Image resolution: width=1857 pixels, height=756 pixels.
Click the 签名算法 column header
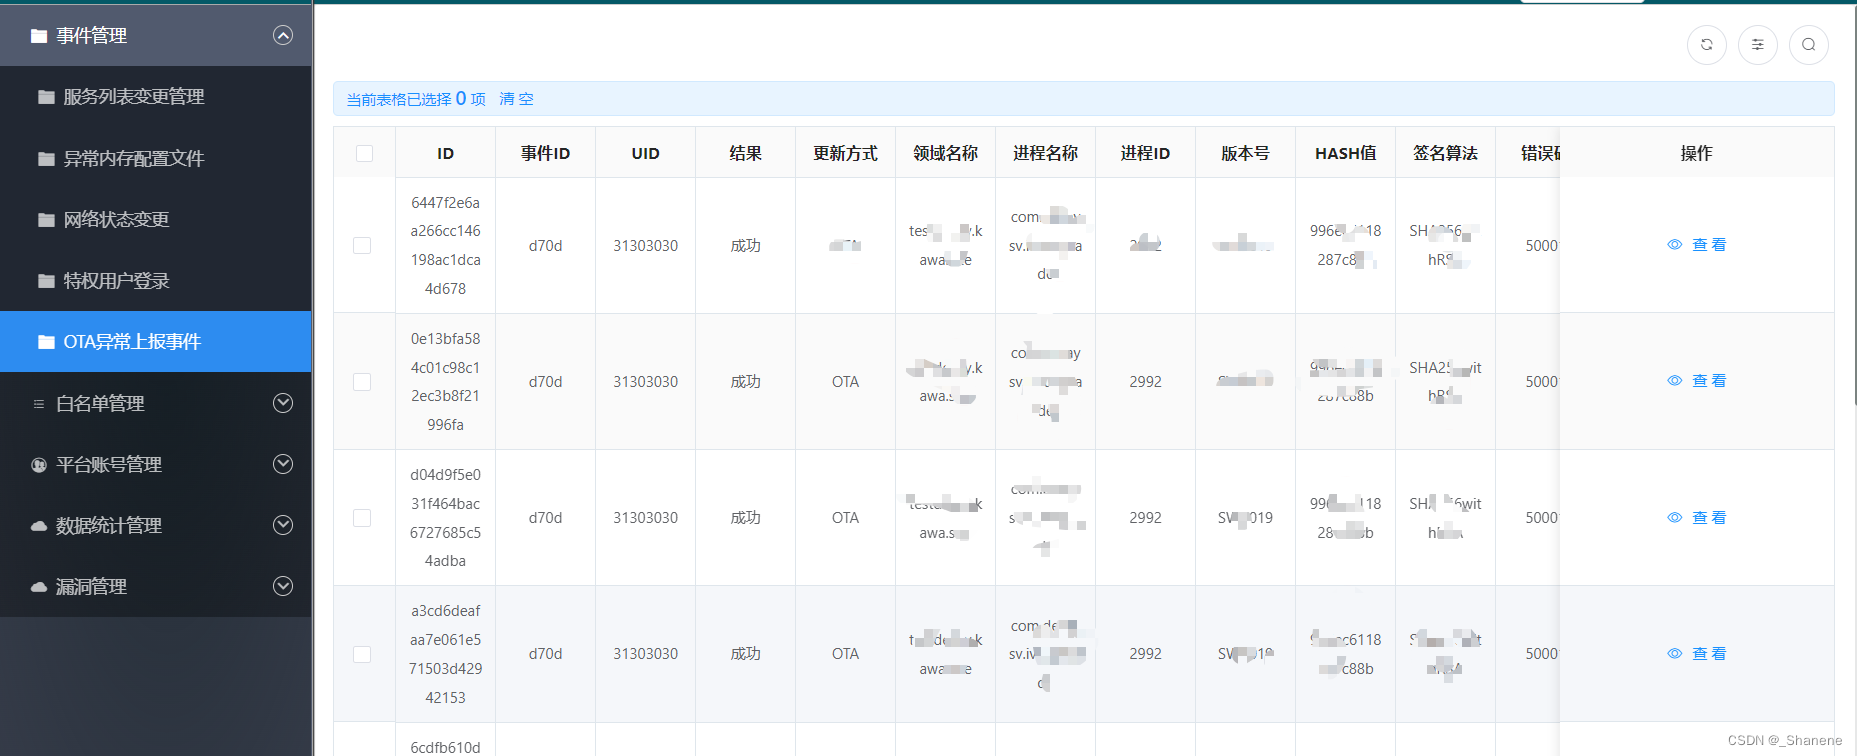(1446, 153)
